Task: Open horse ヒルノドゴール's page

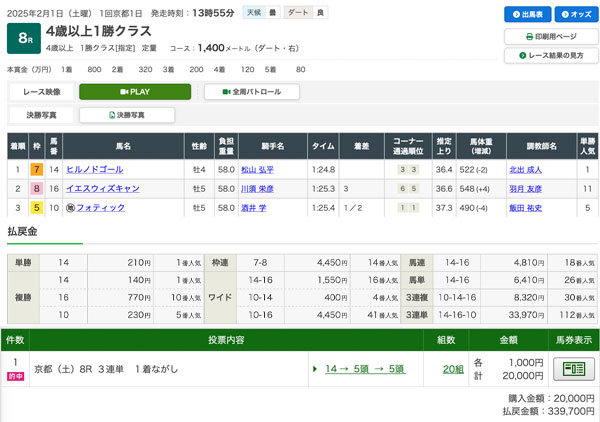Action: click(94, 170)
